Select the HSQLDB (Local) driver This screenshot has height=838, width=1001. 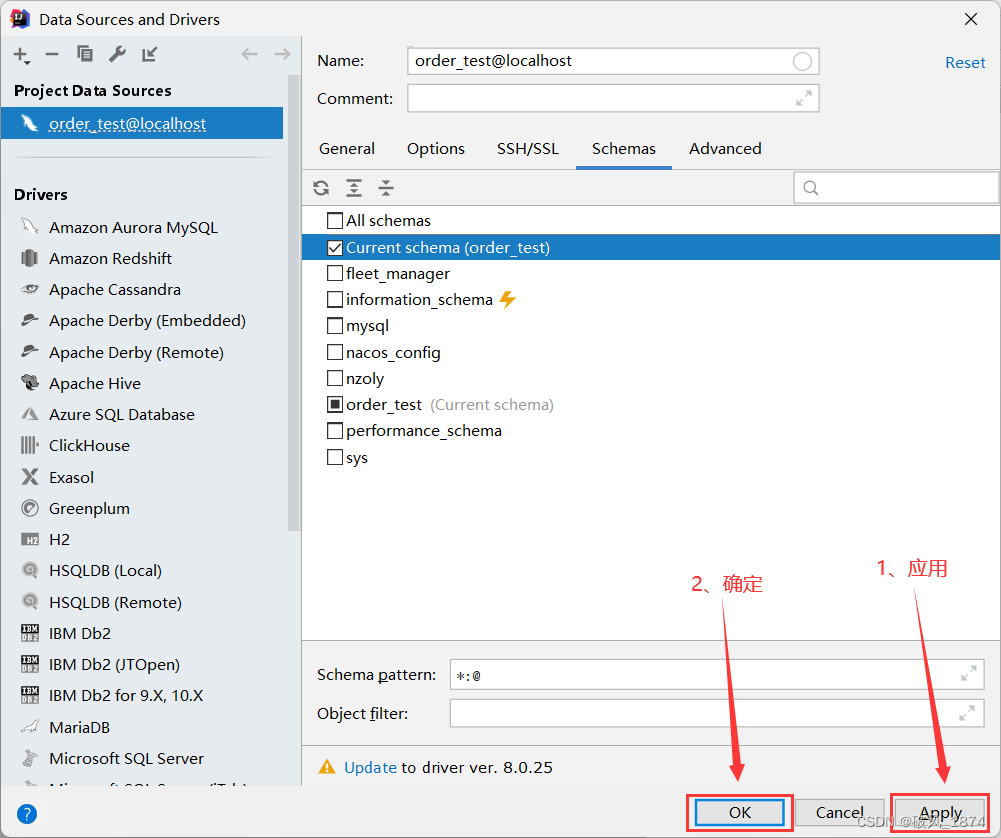click(105, 571)
